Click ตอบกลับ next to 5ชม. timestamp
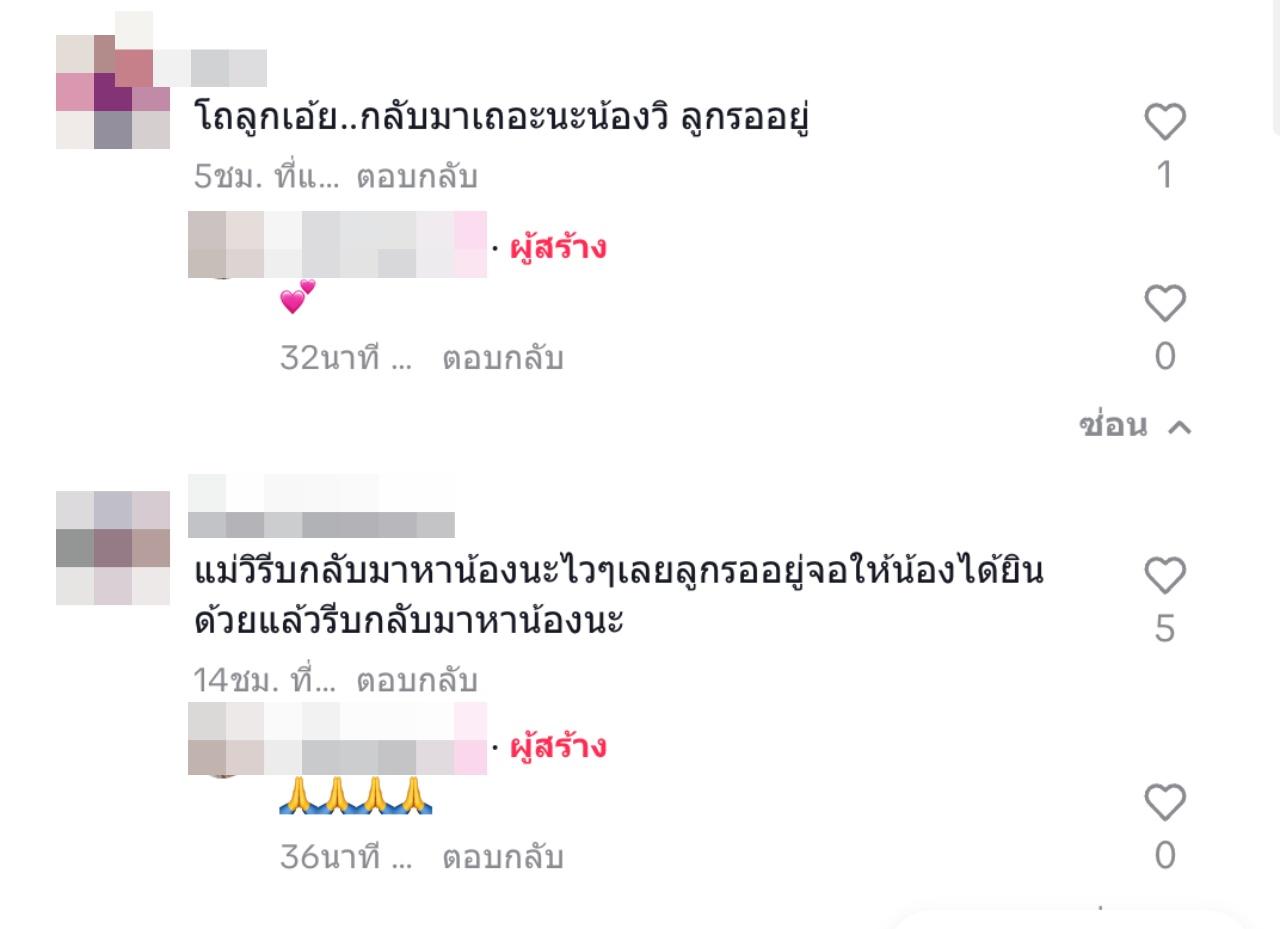The image size is (1280, 929). 417,177
